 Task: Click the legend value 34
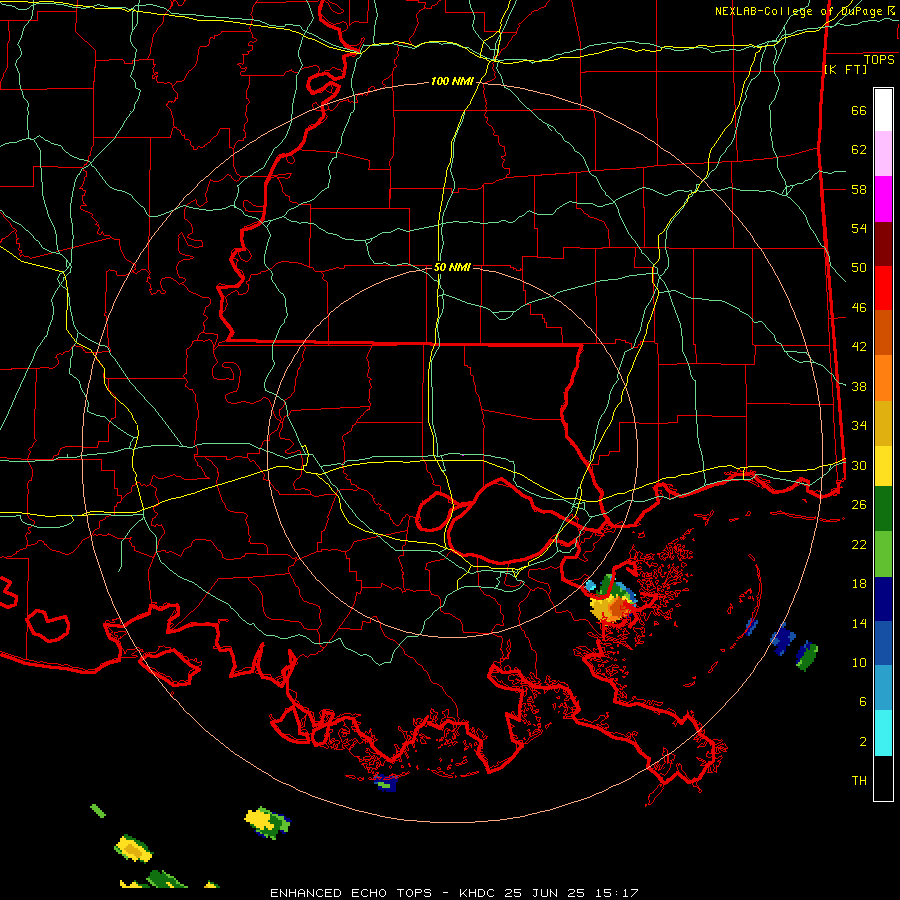pos(859,426)
